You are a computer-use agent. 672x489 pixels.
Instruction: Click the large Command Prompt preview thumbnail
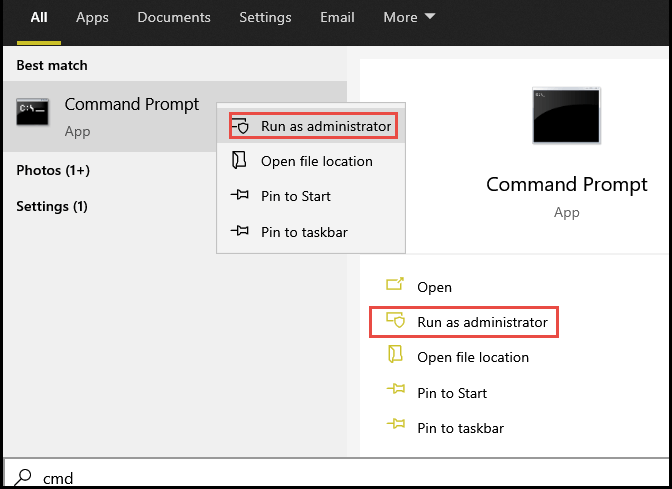click(x=566, y=117)
